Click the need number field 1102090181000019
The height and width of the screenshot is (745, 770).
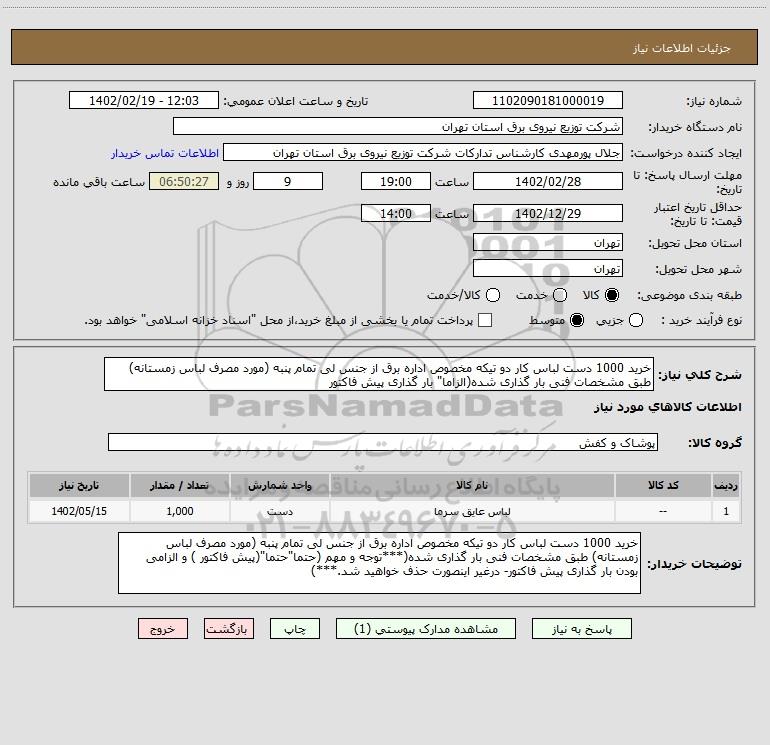tap(548, 101)
